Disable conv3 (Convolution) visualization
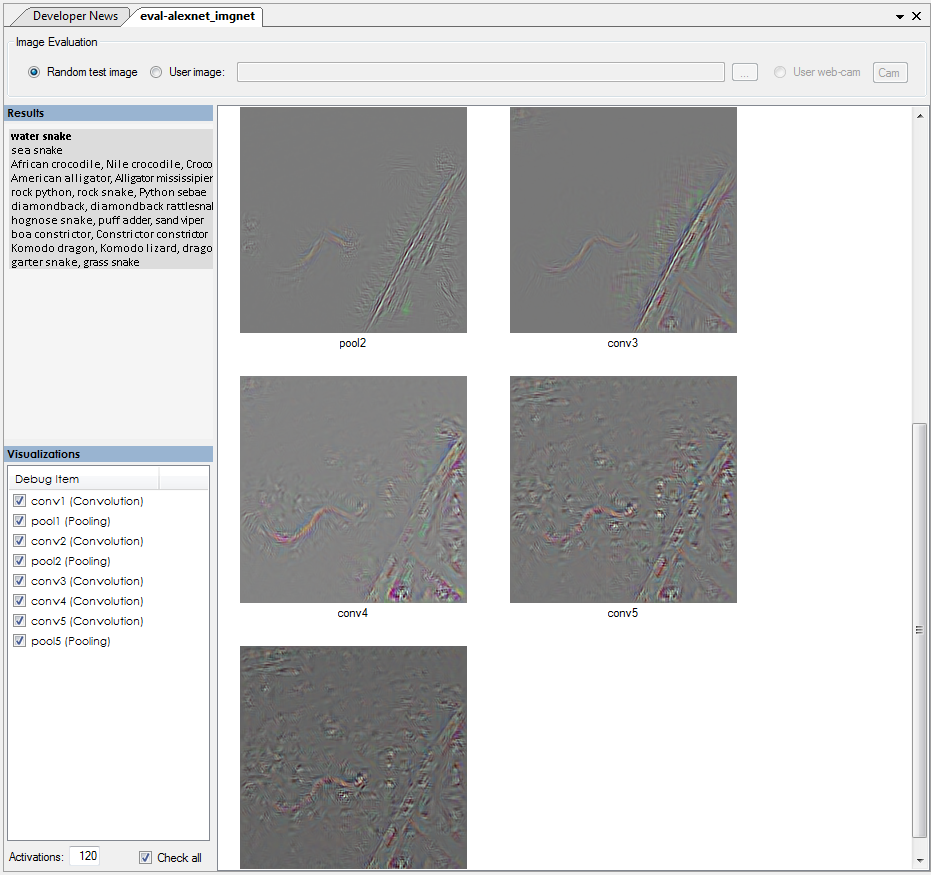Viewport: 931px width, 875px height. (x=20, y=581)
